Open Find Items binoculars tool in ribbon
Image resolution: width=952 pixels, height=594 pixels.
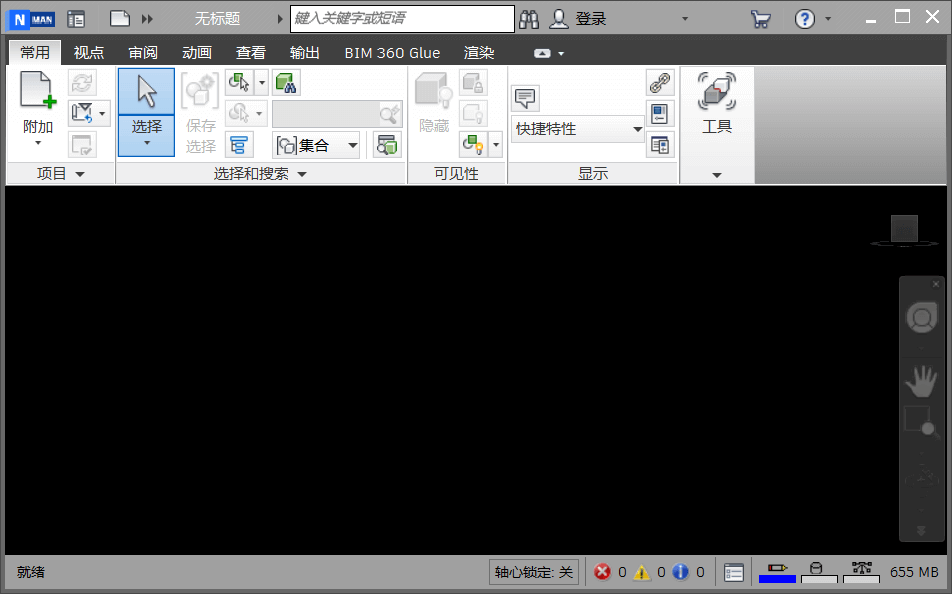pyautogui.click(x=286, y=83)
